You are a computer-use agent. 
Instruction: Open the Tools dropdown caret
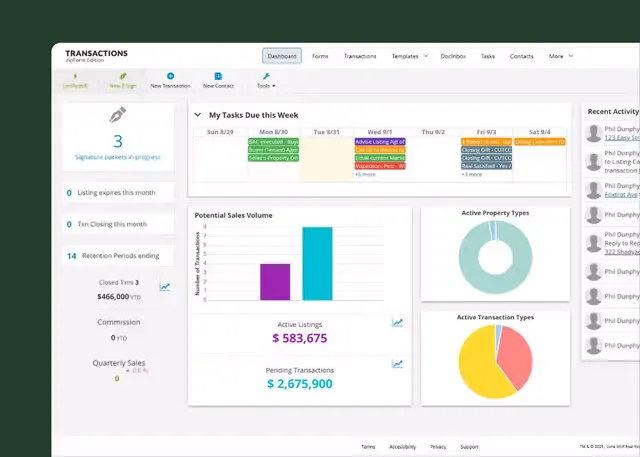pos(273,86)
